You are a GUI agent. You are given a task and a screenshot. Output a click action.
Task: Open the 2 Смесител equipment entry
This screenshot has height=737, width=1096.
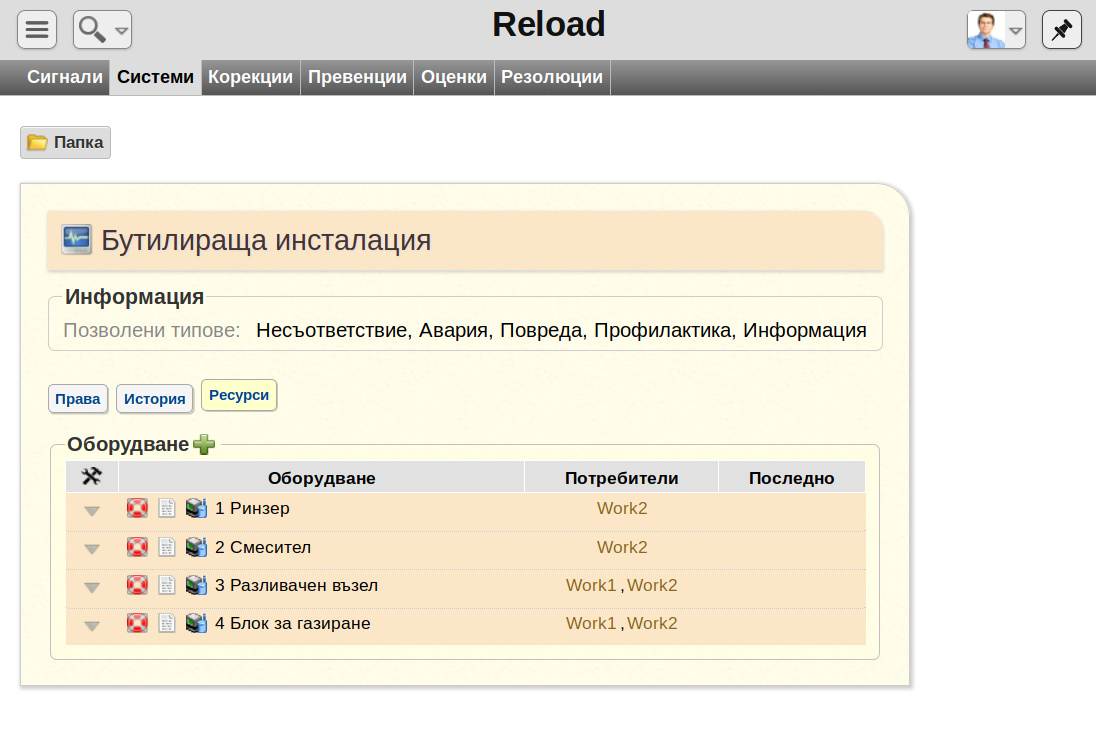pos(263,547)
